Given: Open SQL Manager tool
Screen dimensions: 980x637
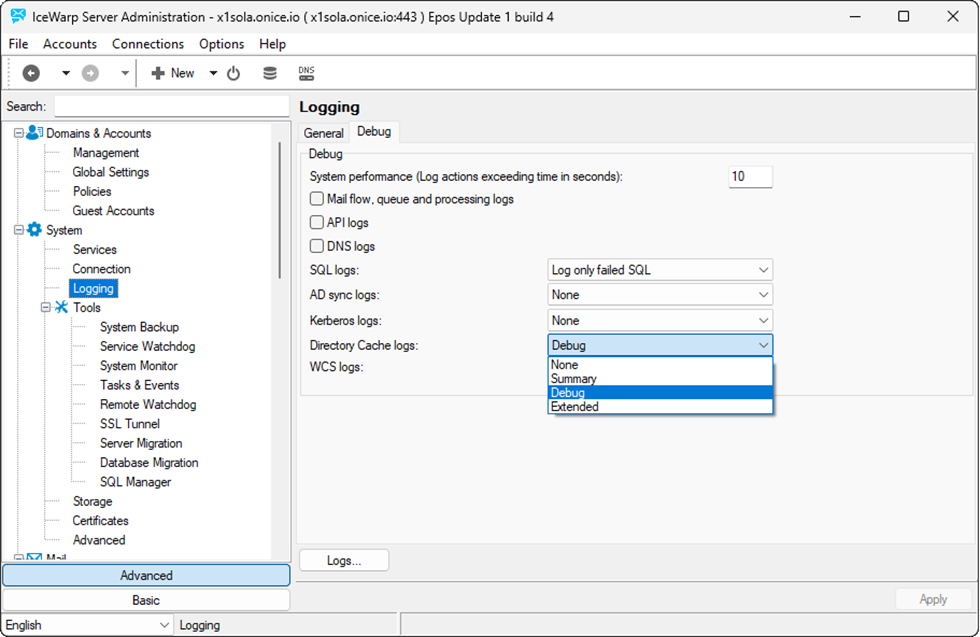Looking at the screenshot, I should pyautogui.click(x=136, y=482).
